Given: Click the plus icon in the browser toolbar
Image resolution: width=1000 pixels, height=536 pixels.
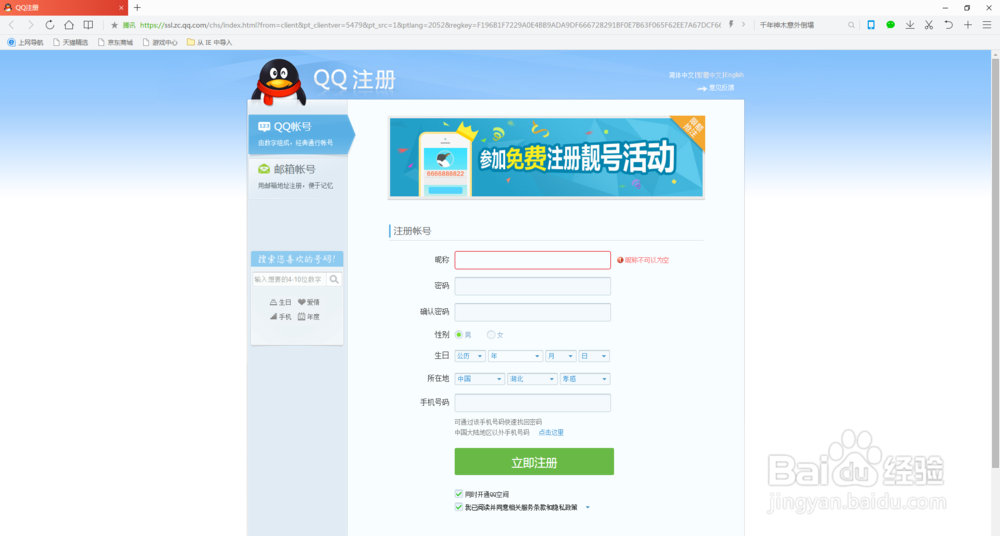Looking at the screenshot, I should coord(967,25).
